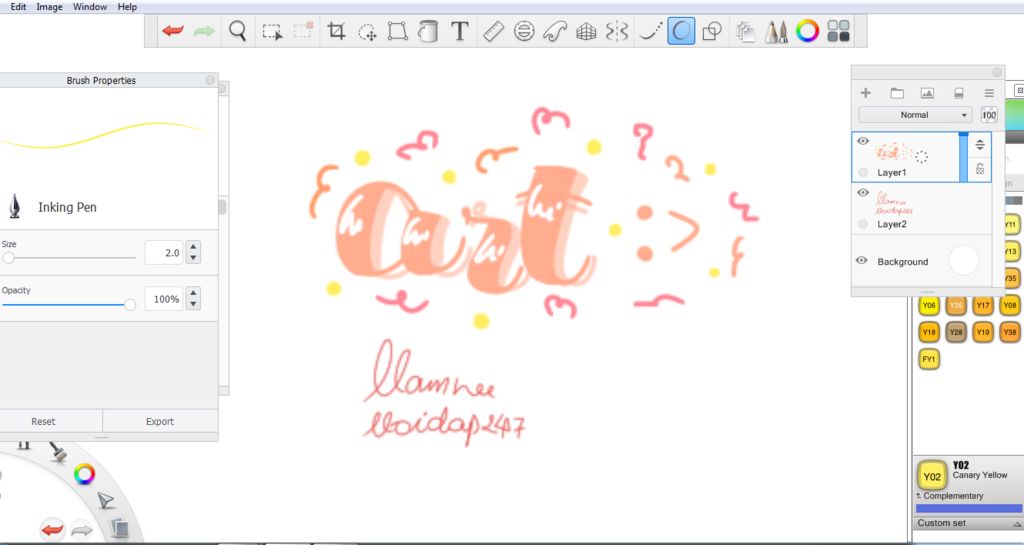Increase brush Size with up arrow
Viewport: 1024px width, 545px height.
click(x=193, y=247)
